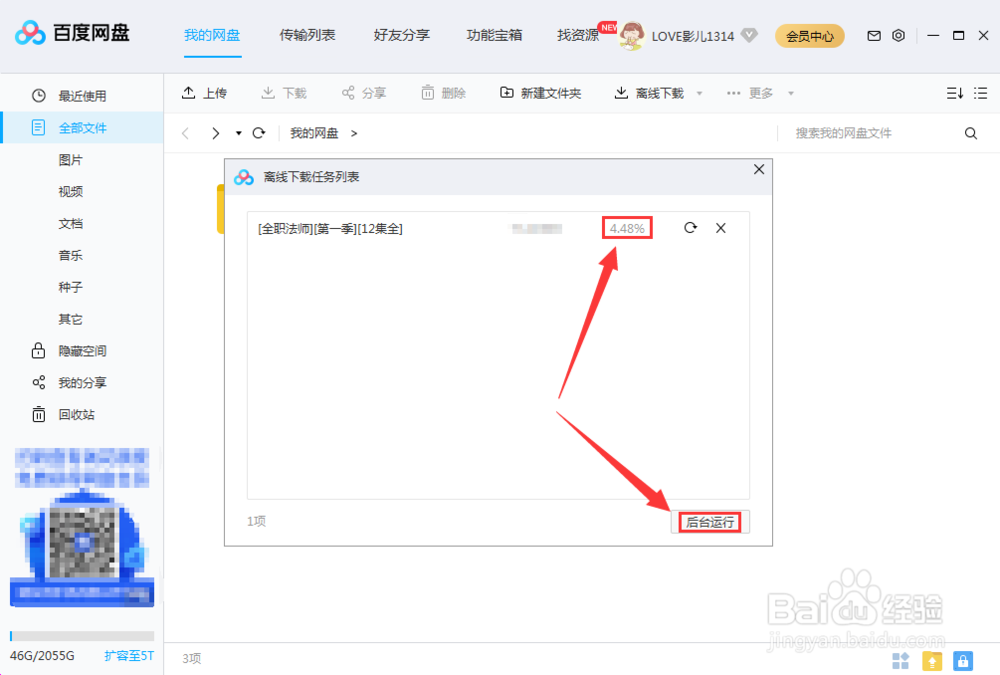Click Offline Download (离线下载) button
This screenshot has width=1000, height=675.
coord(649,93)
